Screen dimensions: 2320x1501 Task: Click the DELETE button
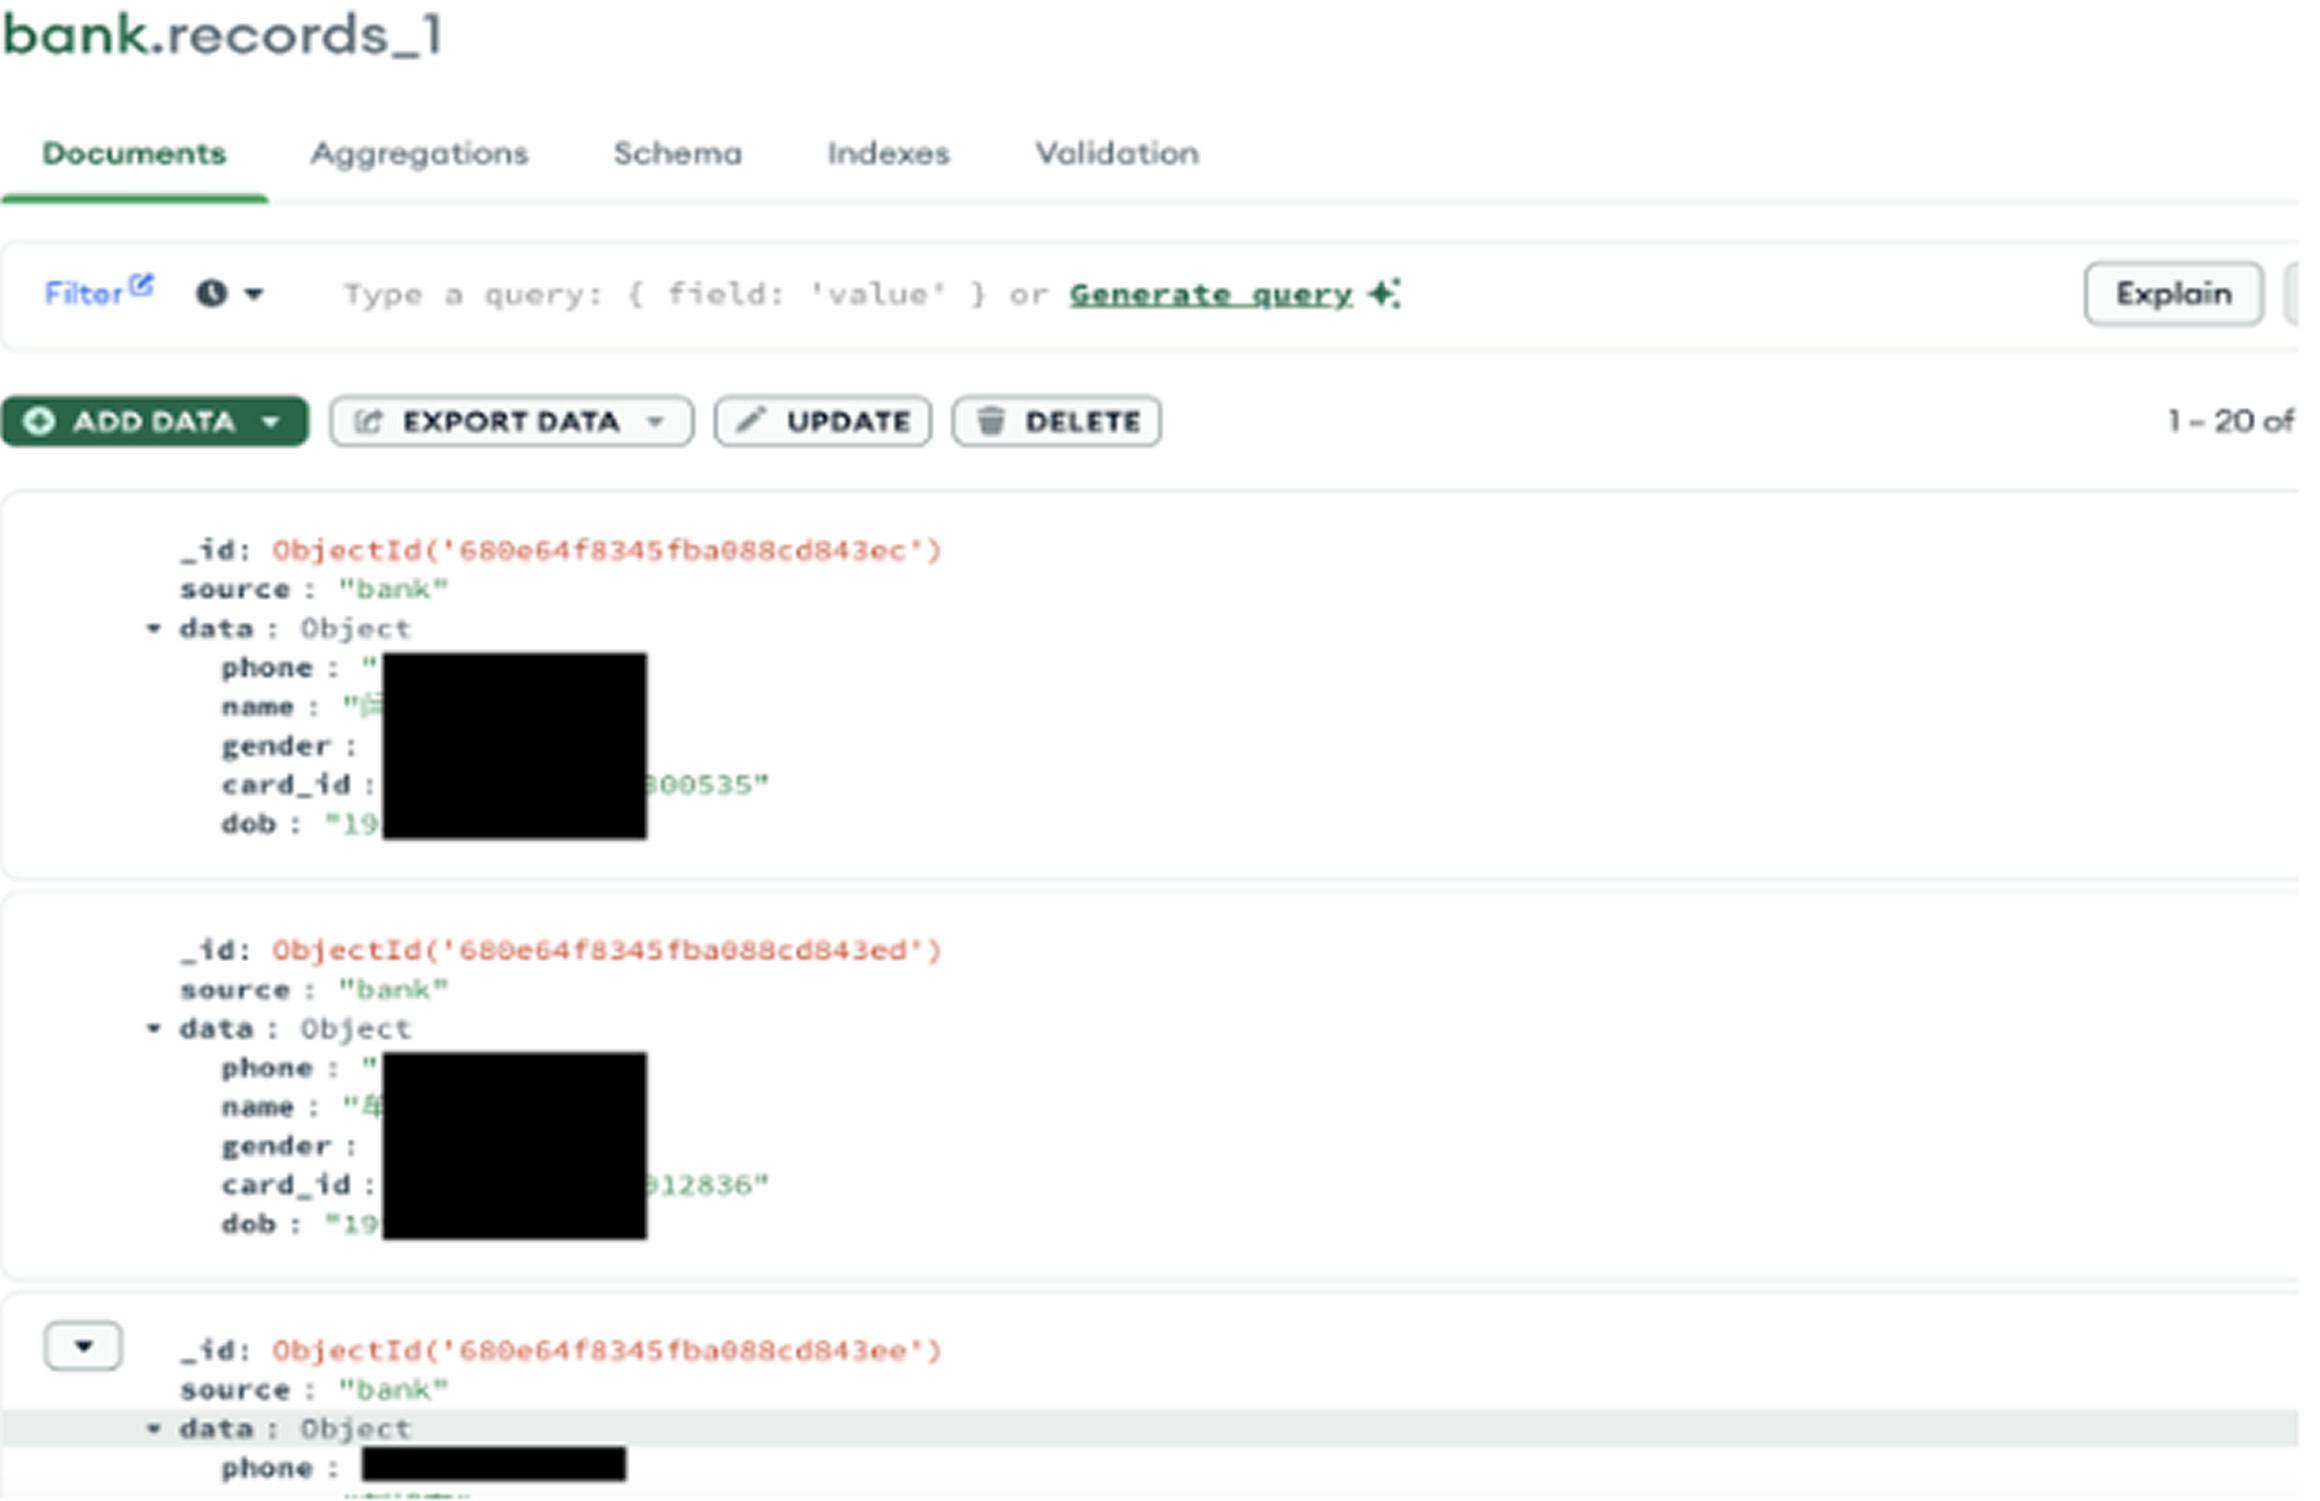pyautogui.click(x=1057, y=421)
